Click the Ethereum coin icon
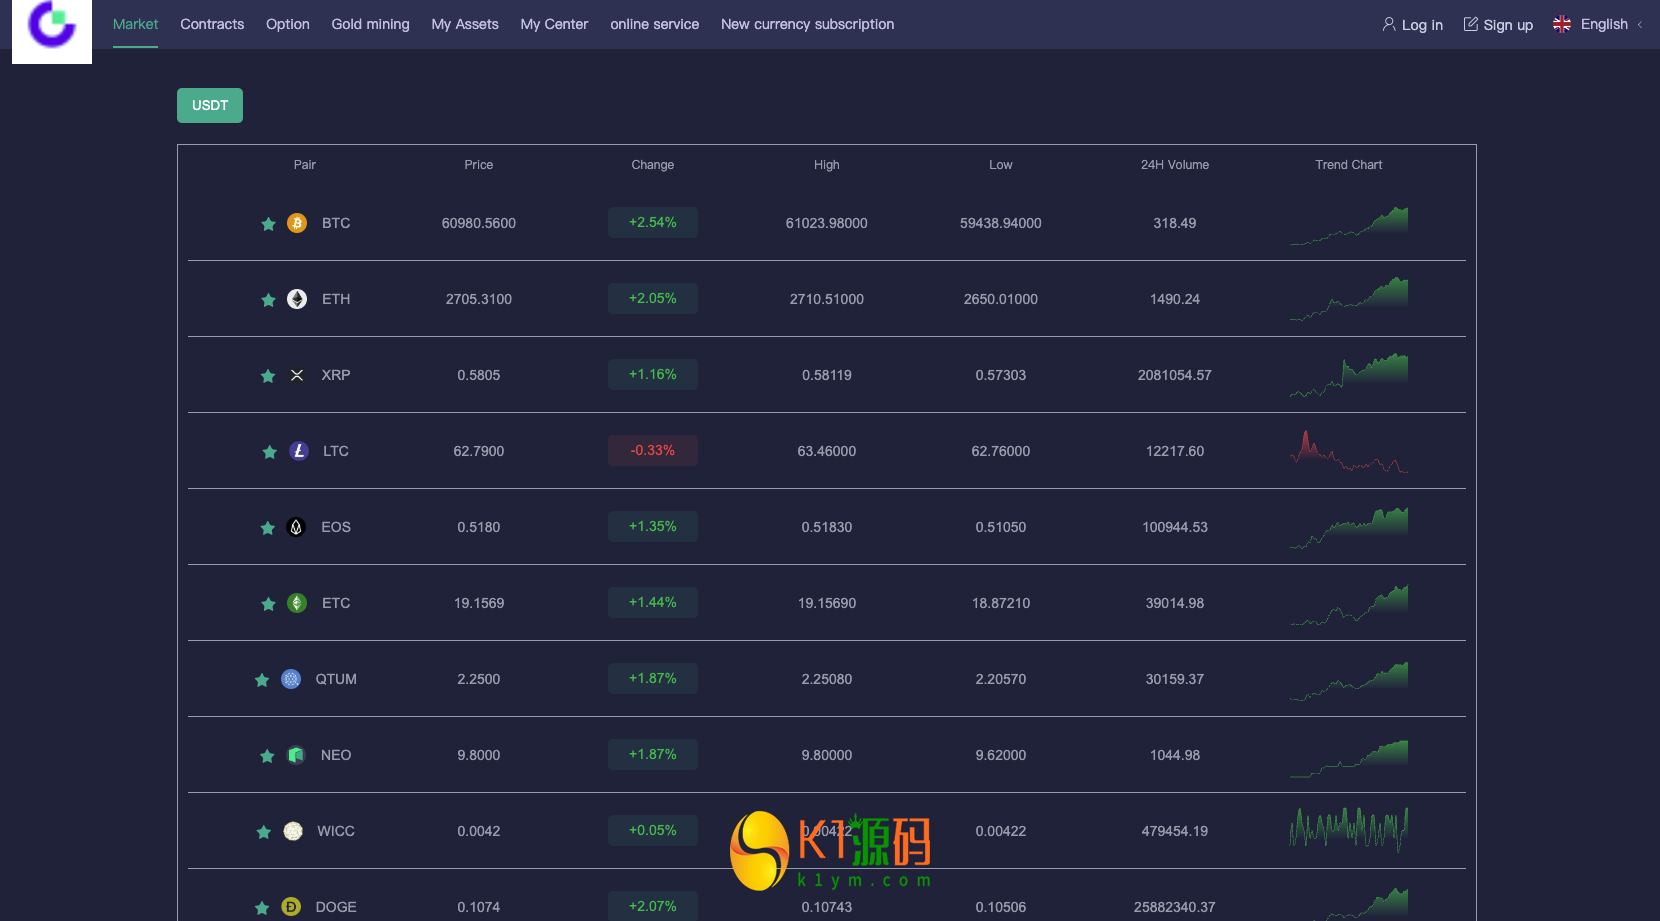Screen dimensions: 1660x921 (297, 299)
